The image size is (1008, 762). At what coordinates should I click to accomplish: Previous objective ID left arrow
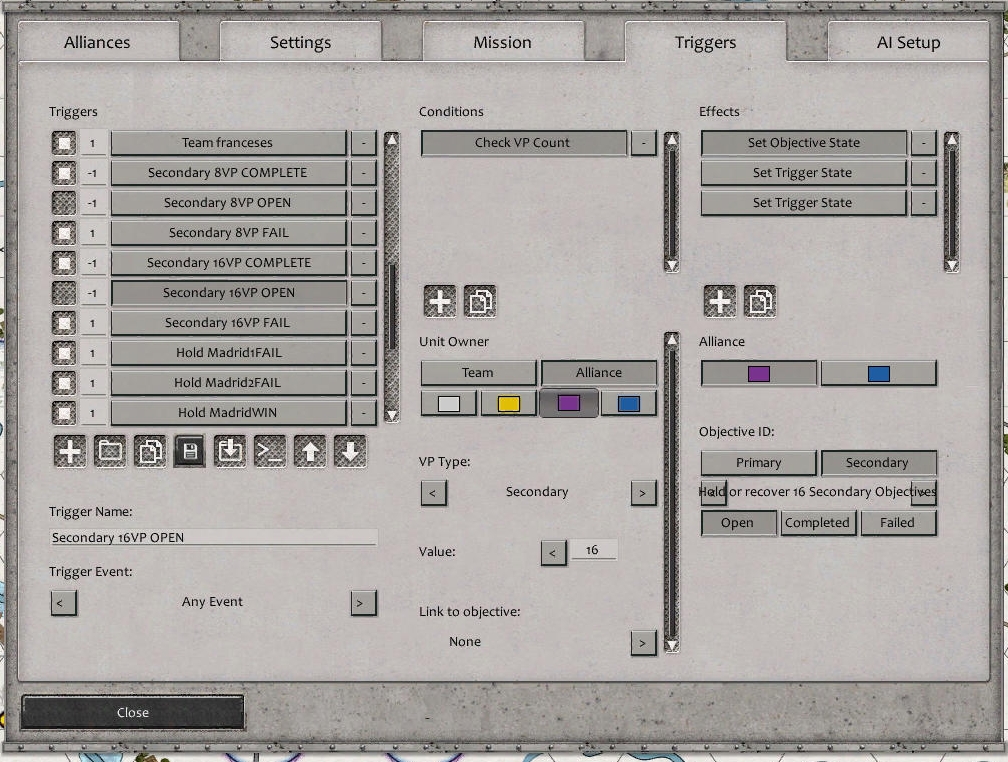point(714,493)
